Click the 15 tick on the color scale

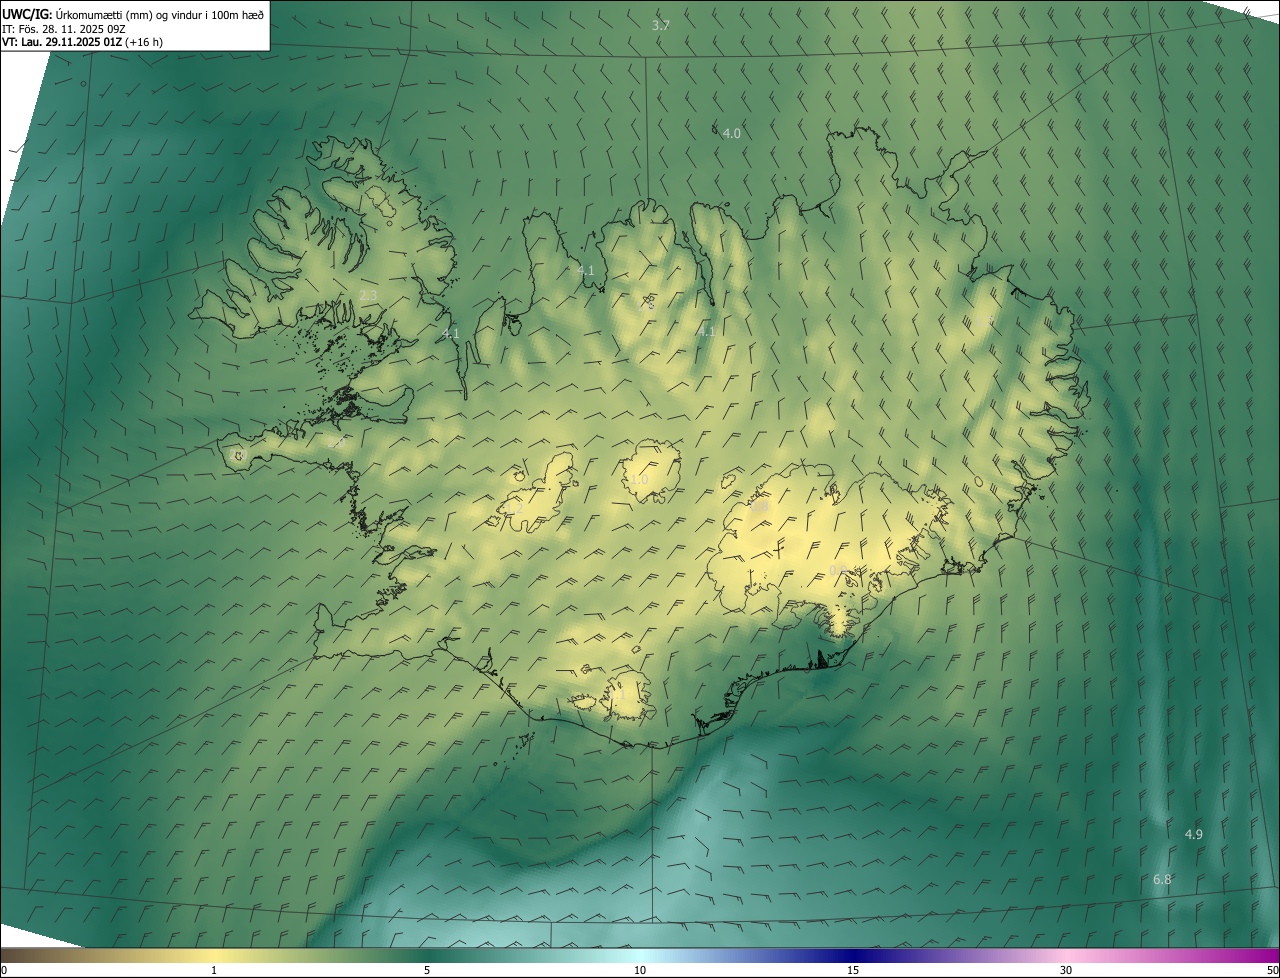(x=853, y=970)
